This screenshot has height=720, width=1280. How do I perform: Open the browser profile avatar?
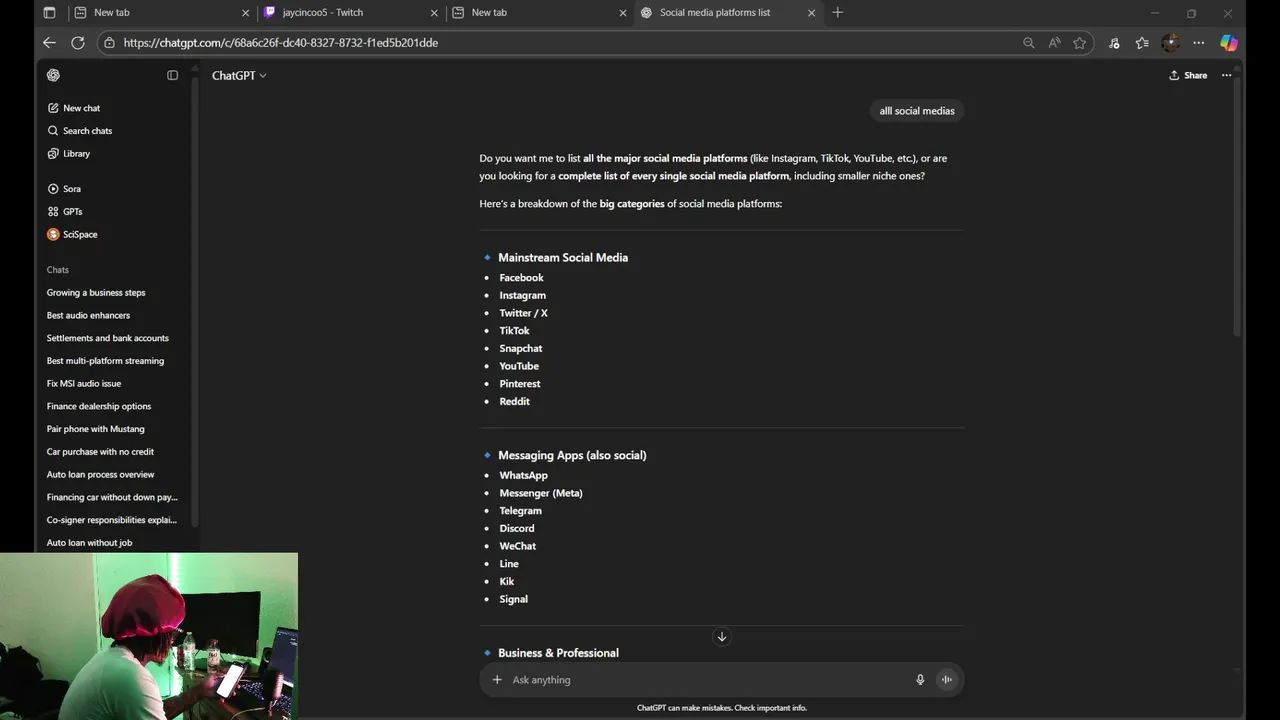point(1170,43)
